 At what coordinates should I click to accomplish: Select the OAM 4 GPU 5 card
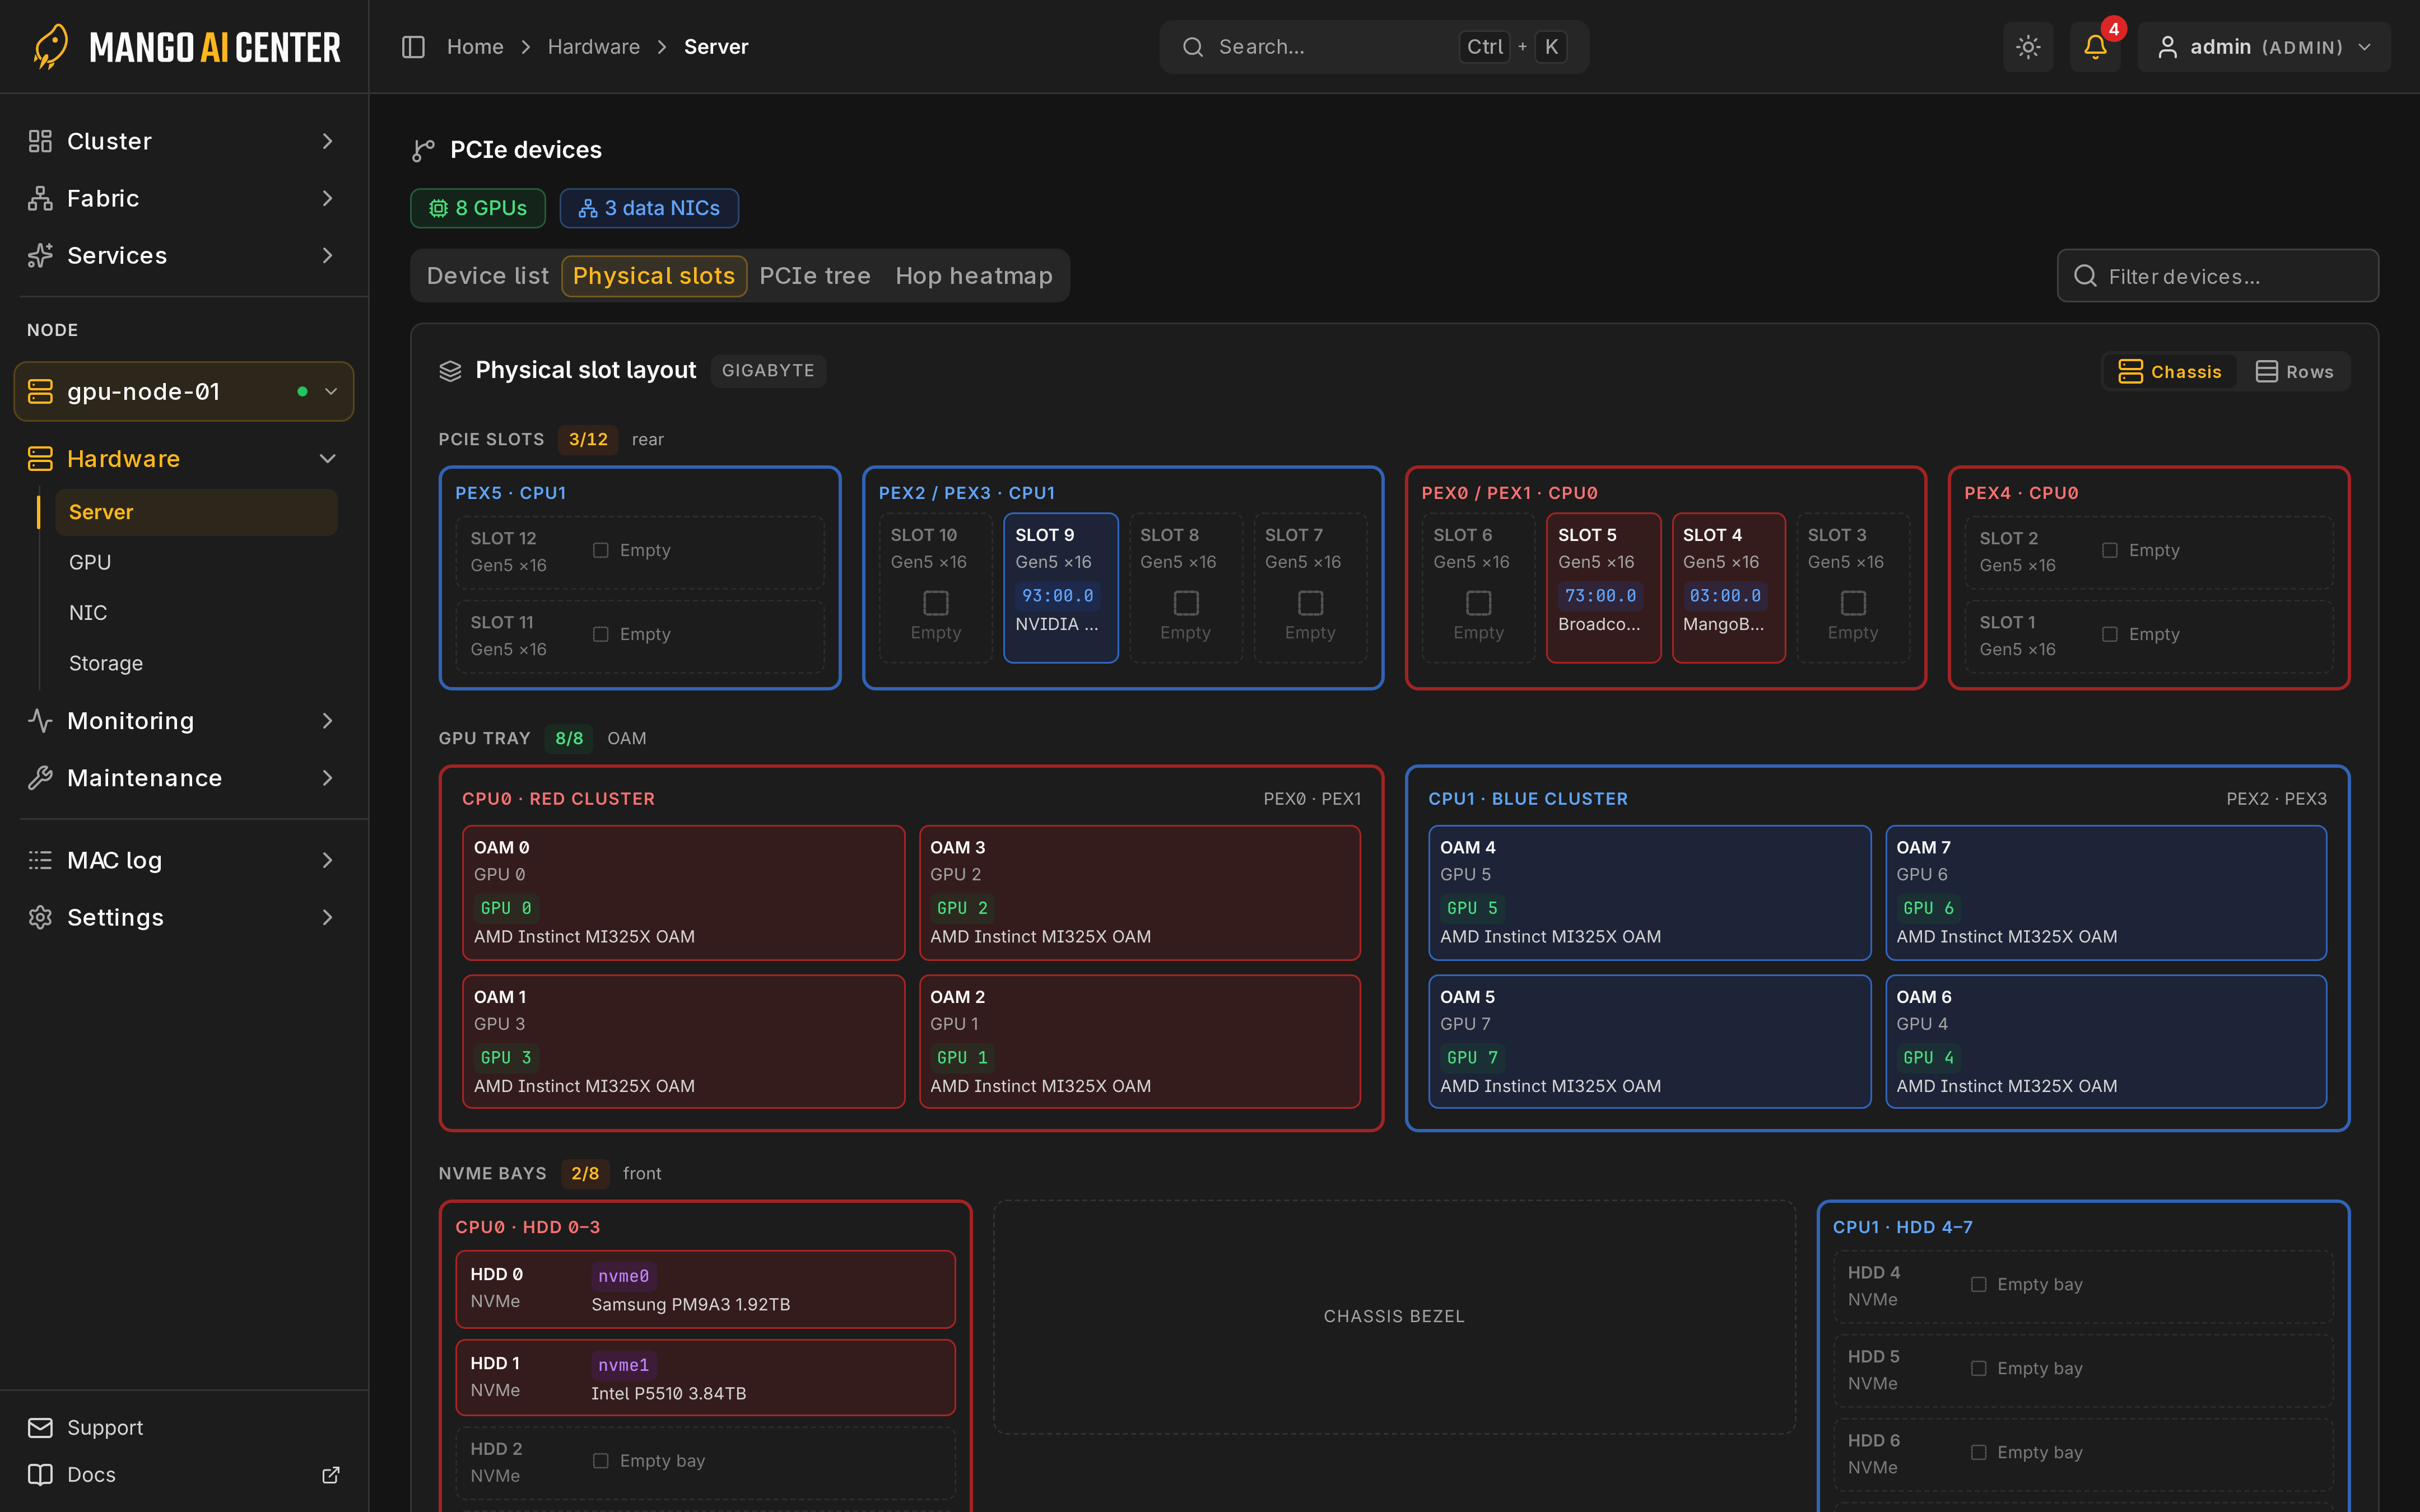pyautogui.click(x=1650, y=893)
